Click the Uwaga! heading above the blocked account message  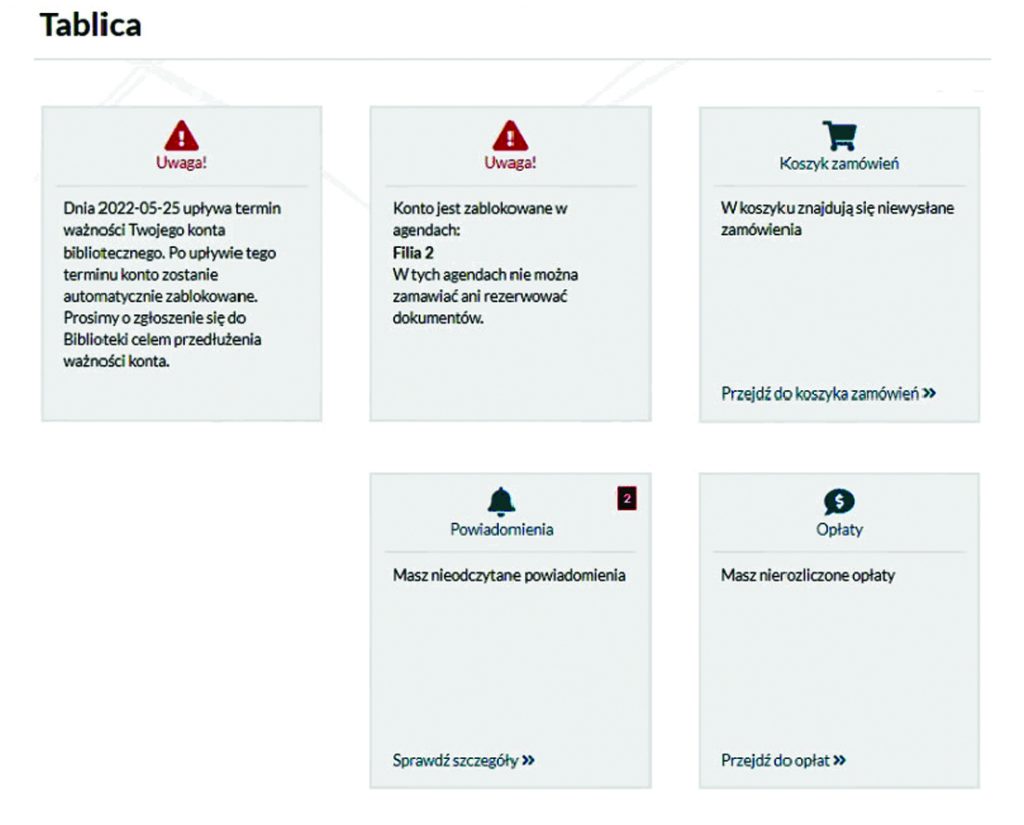coord(510,162)
